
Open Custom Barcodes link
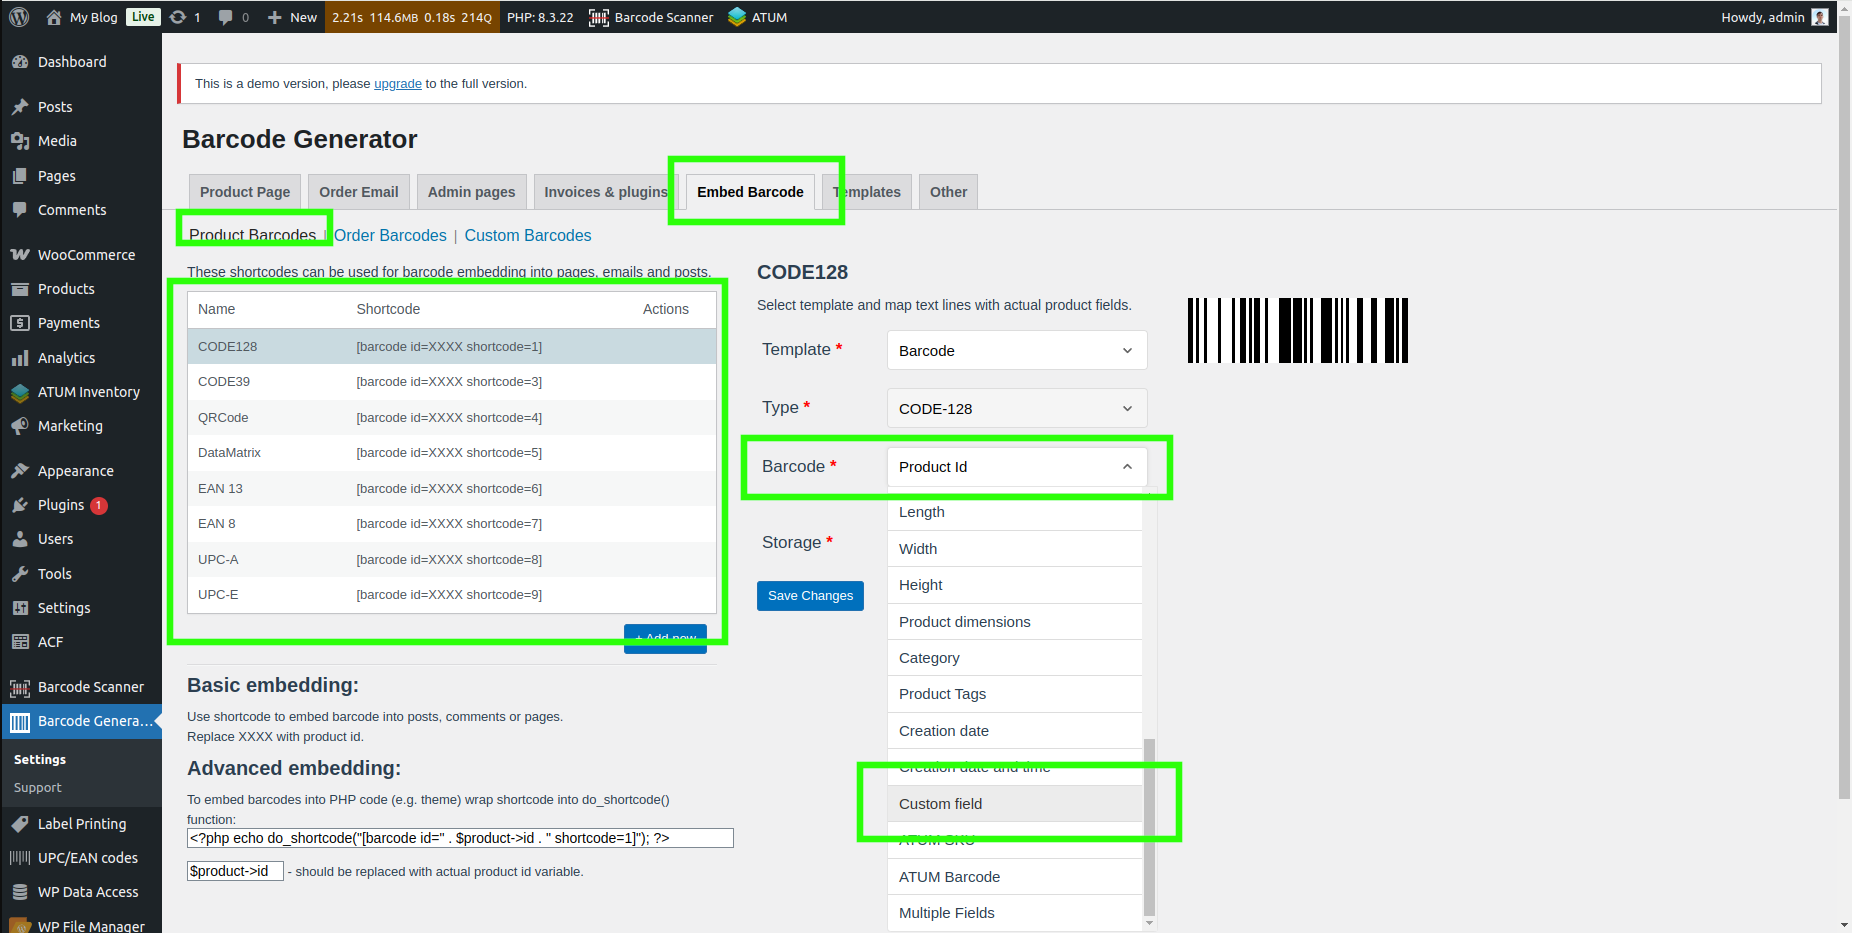pyautogui.click(x=528, y=236)
